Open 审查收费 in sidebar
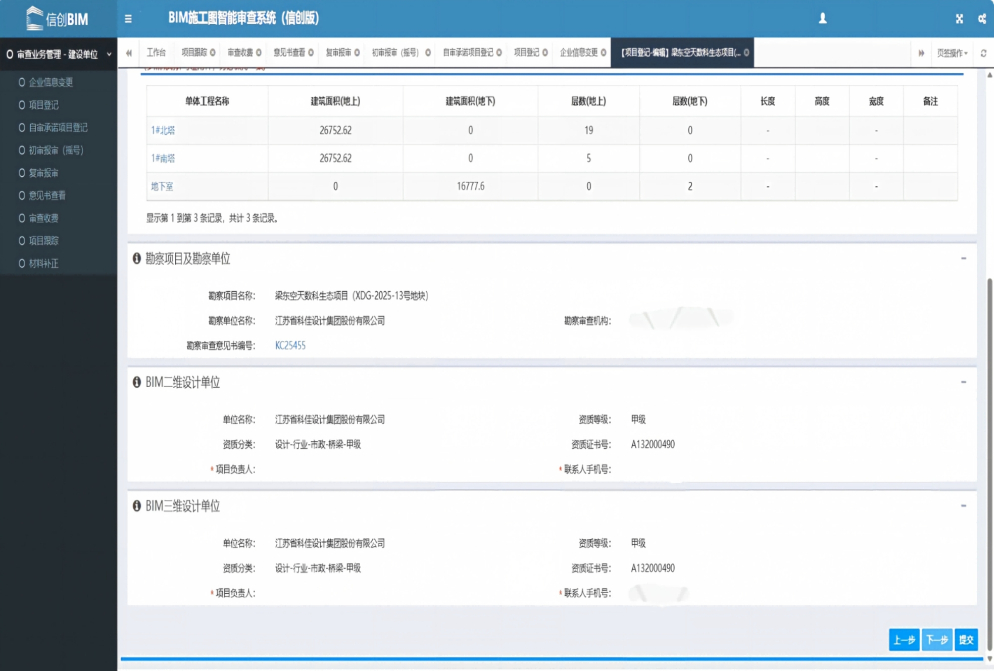The image size is (1000, 671). tap(43, 218)
